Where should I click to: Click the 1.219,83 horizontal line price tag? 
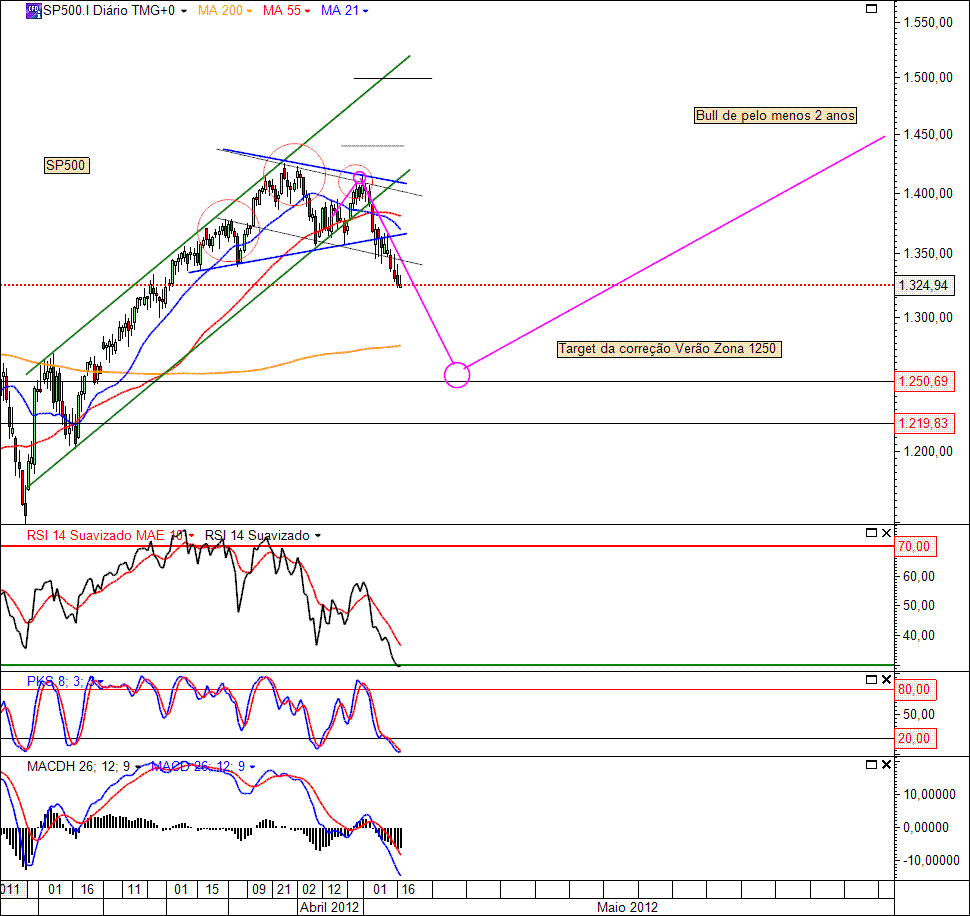pos(924,423)
